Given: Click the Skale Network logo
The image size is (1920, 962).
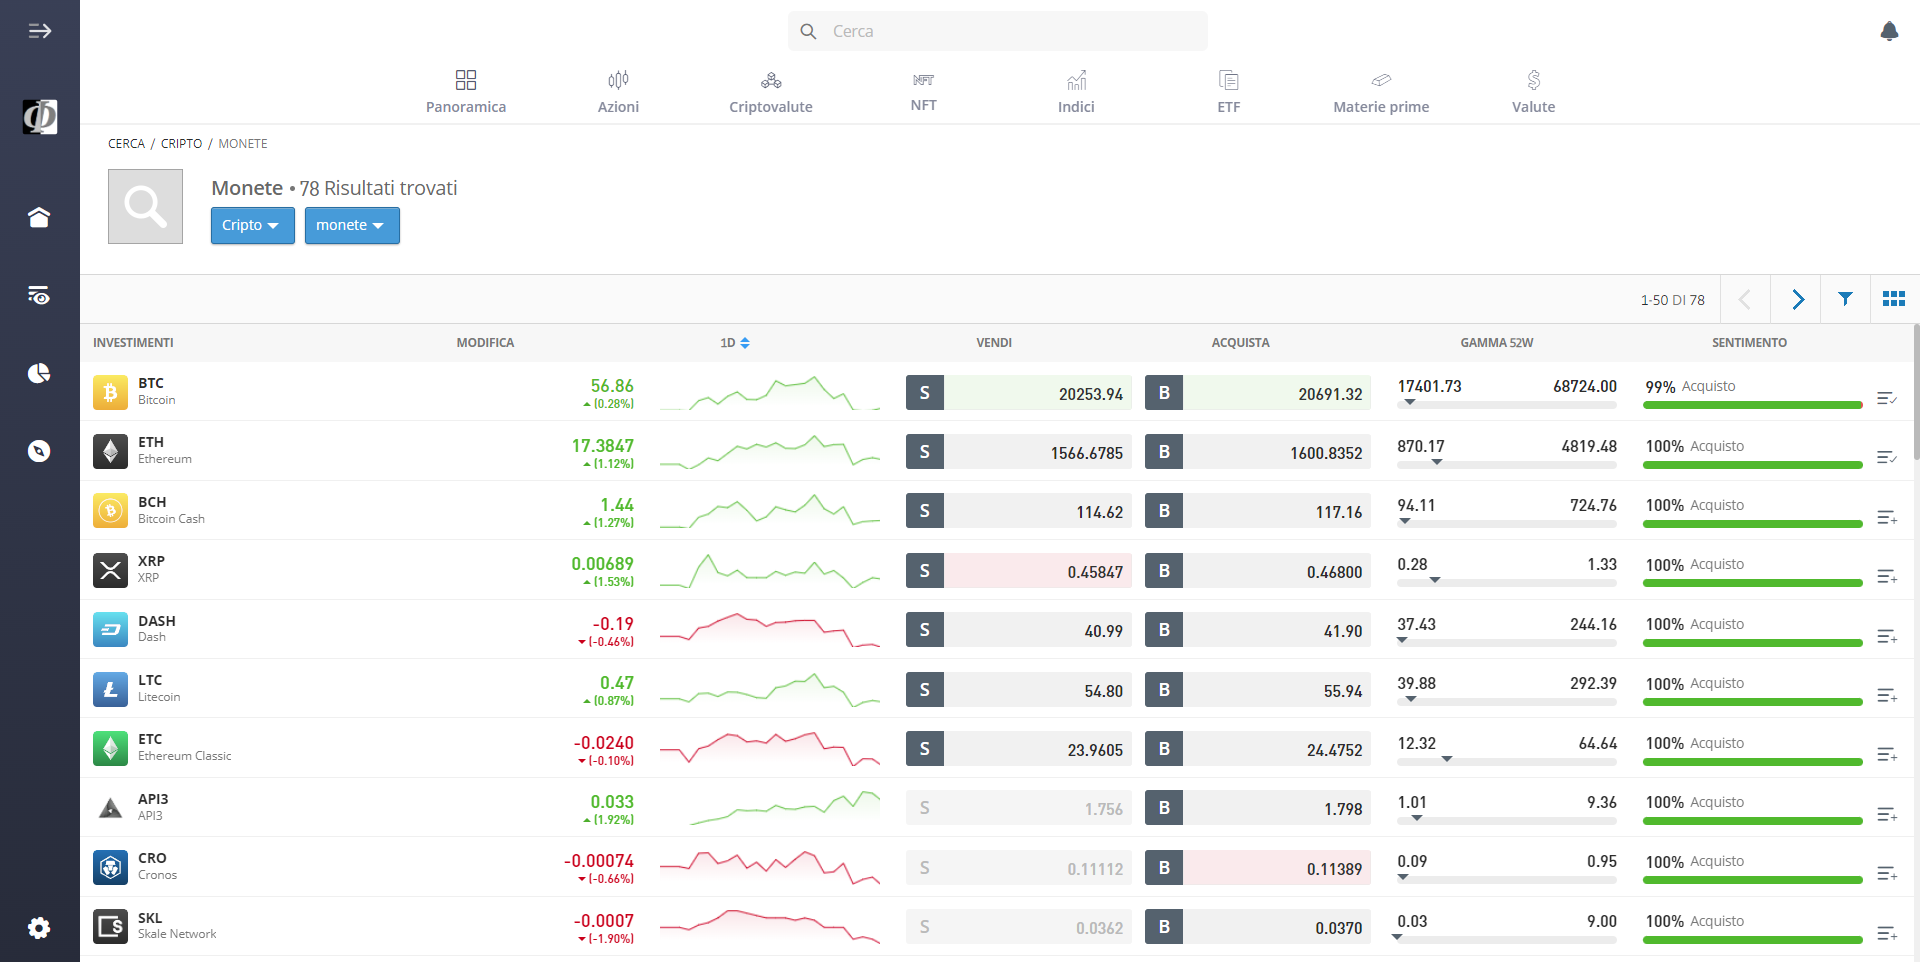Looking at the screenshot, I should coord(110,926).
